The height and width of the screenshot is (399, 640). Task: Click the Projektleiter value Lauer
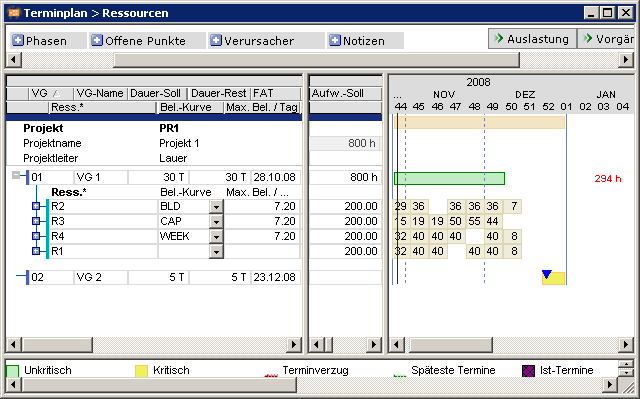173,158
